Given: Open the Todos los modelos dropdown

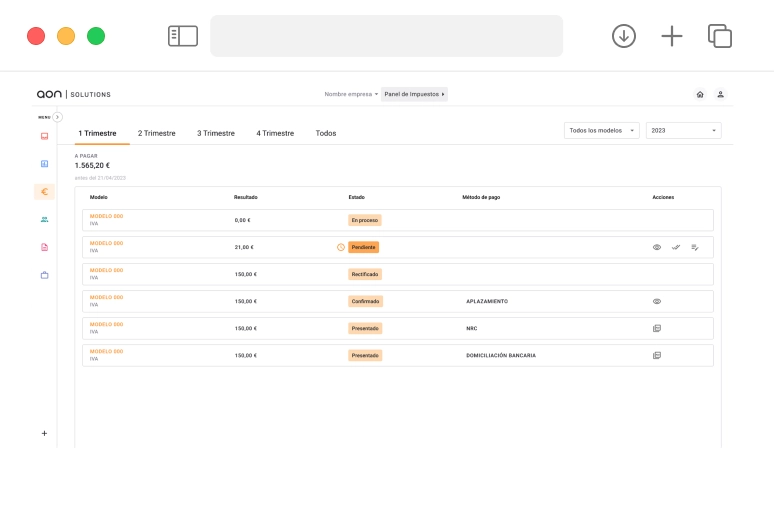Looking at the screenshot, I should click(x=602, y=131).
